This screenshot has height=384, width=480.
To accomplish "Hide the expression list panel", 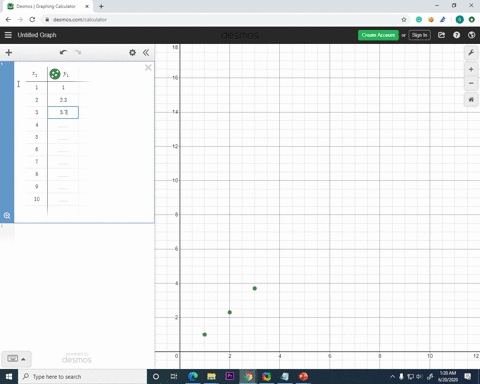I will (x=146, y=53).
